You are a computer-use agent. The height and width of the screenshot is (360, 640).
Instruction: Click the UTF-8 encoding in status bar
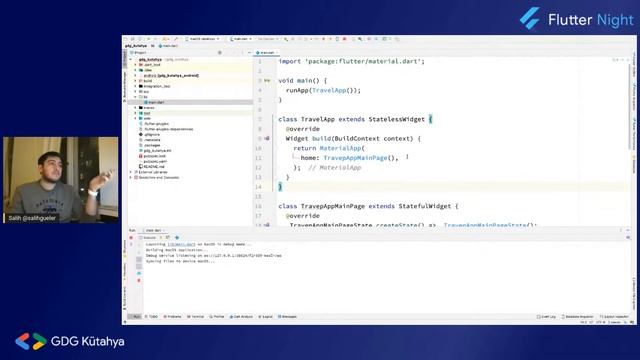pos(601,322)
